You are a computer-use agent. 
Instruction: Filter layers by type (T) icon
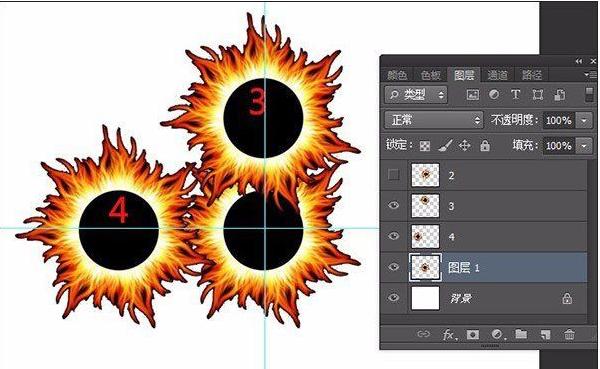[515, 94]
